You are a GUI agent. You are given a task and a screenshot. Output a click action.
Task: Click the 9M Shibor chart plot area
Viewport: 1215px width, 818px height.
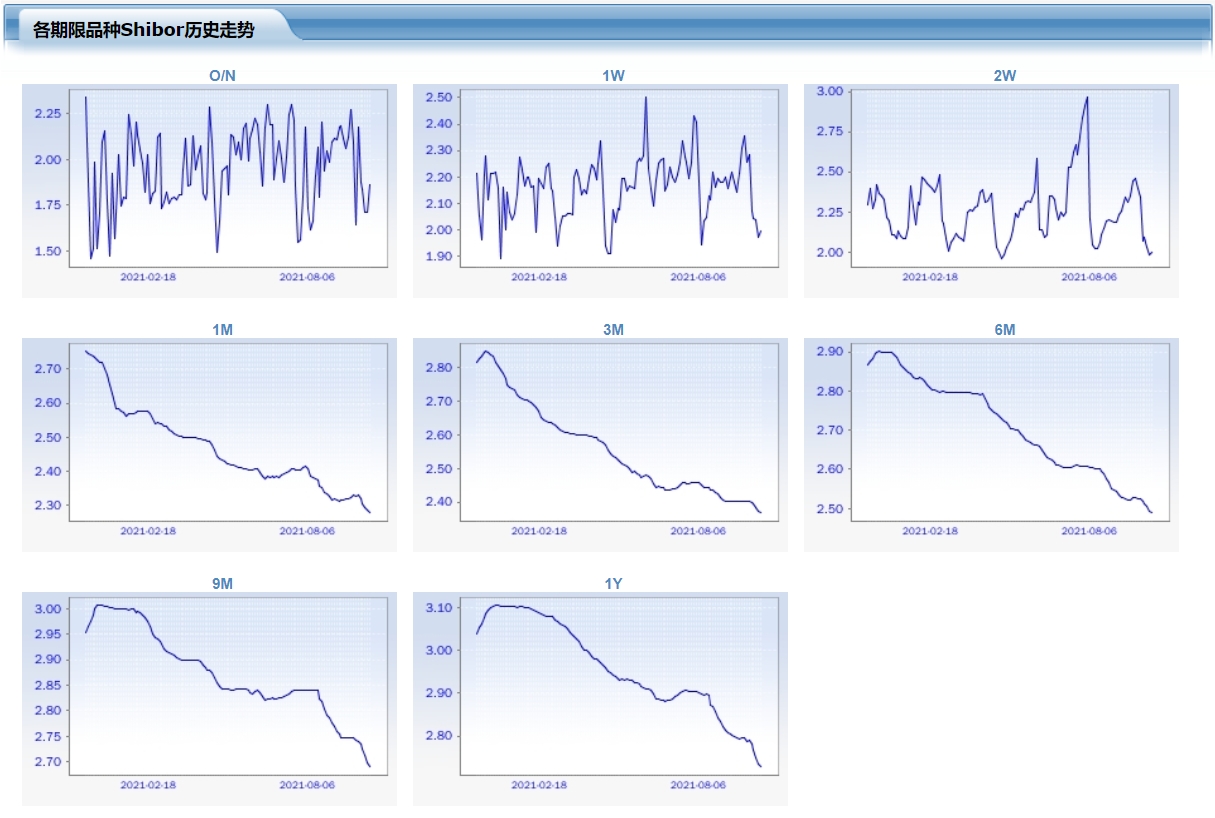click(227, 686)
